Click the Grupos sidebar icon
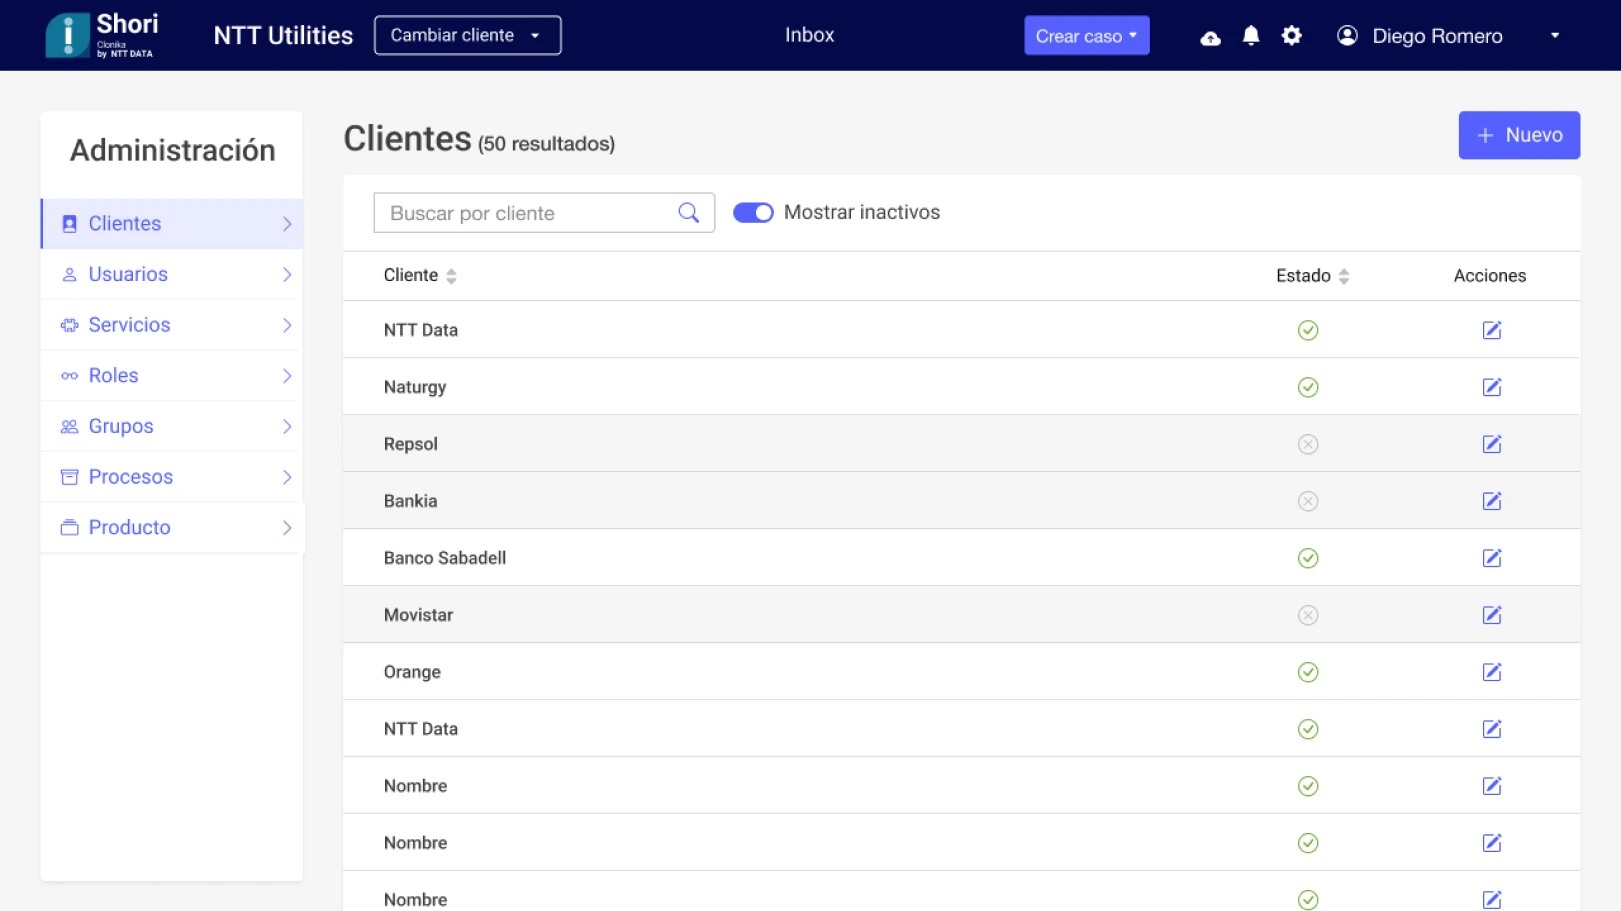This screenshot has width=1621, height=911. tap(69, 426)
